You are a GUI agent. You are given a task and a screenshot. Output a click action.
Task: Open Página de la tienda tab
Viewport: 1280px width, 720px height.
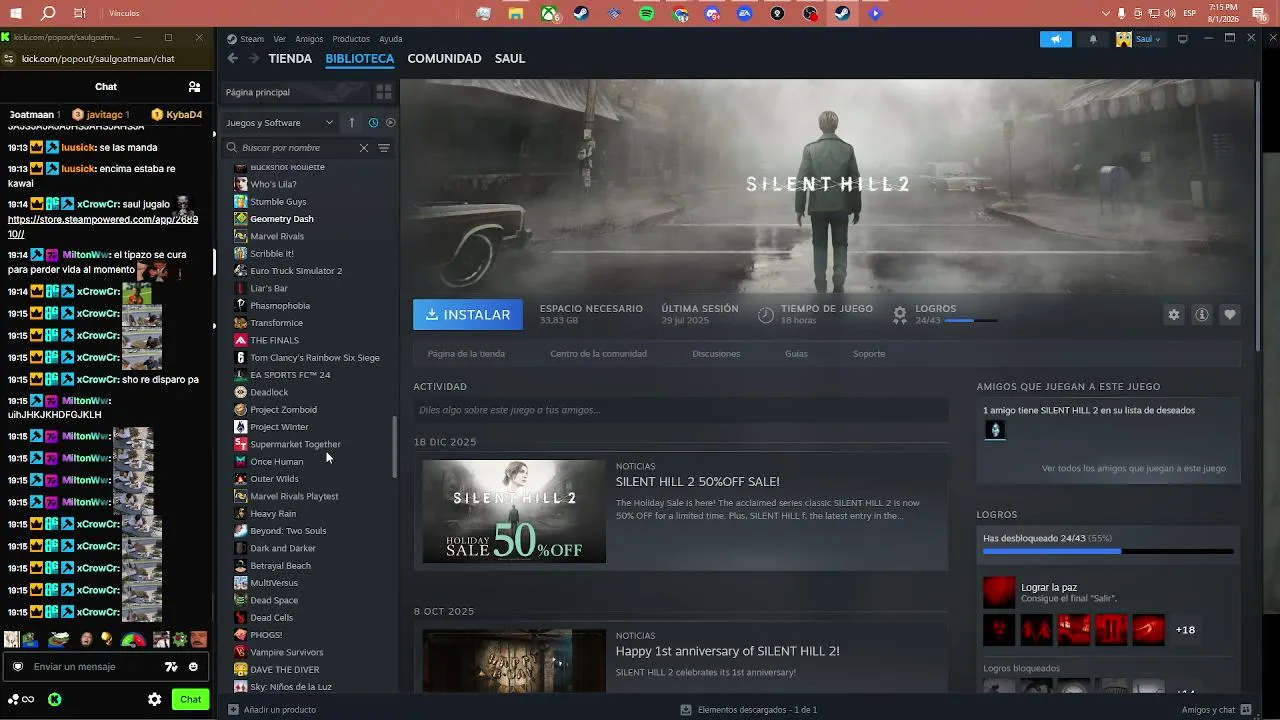click(466, 354)
